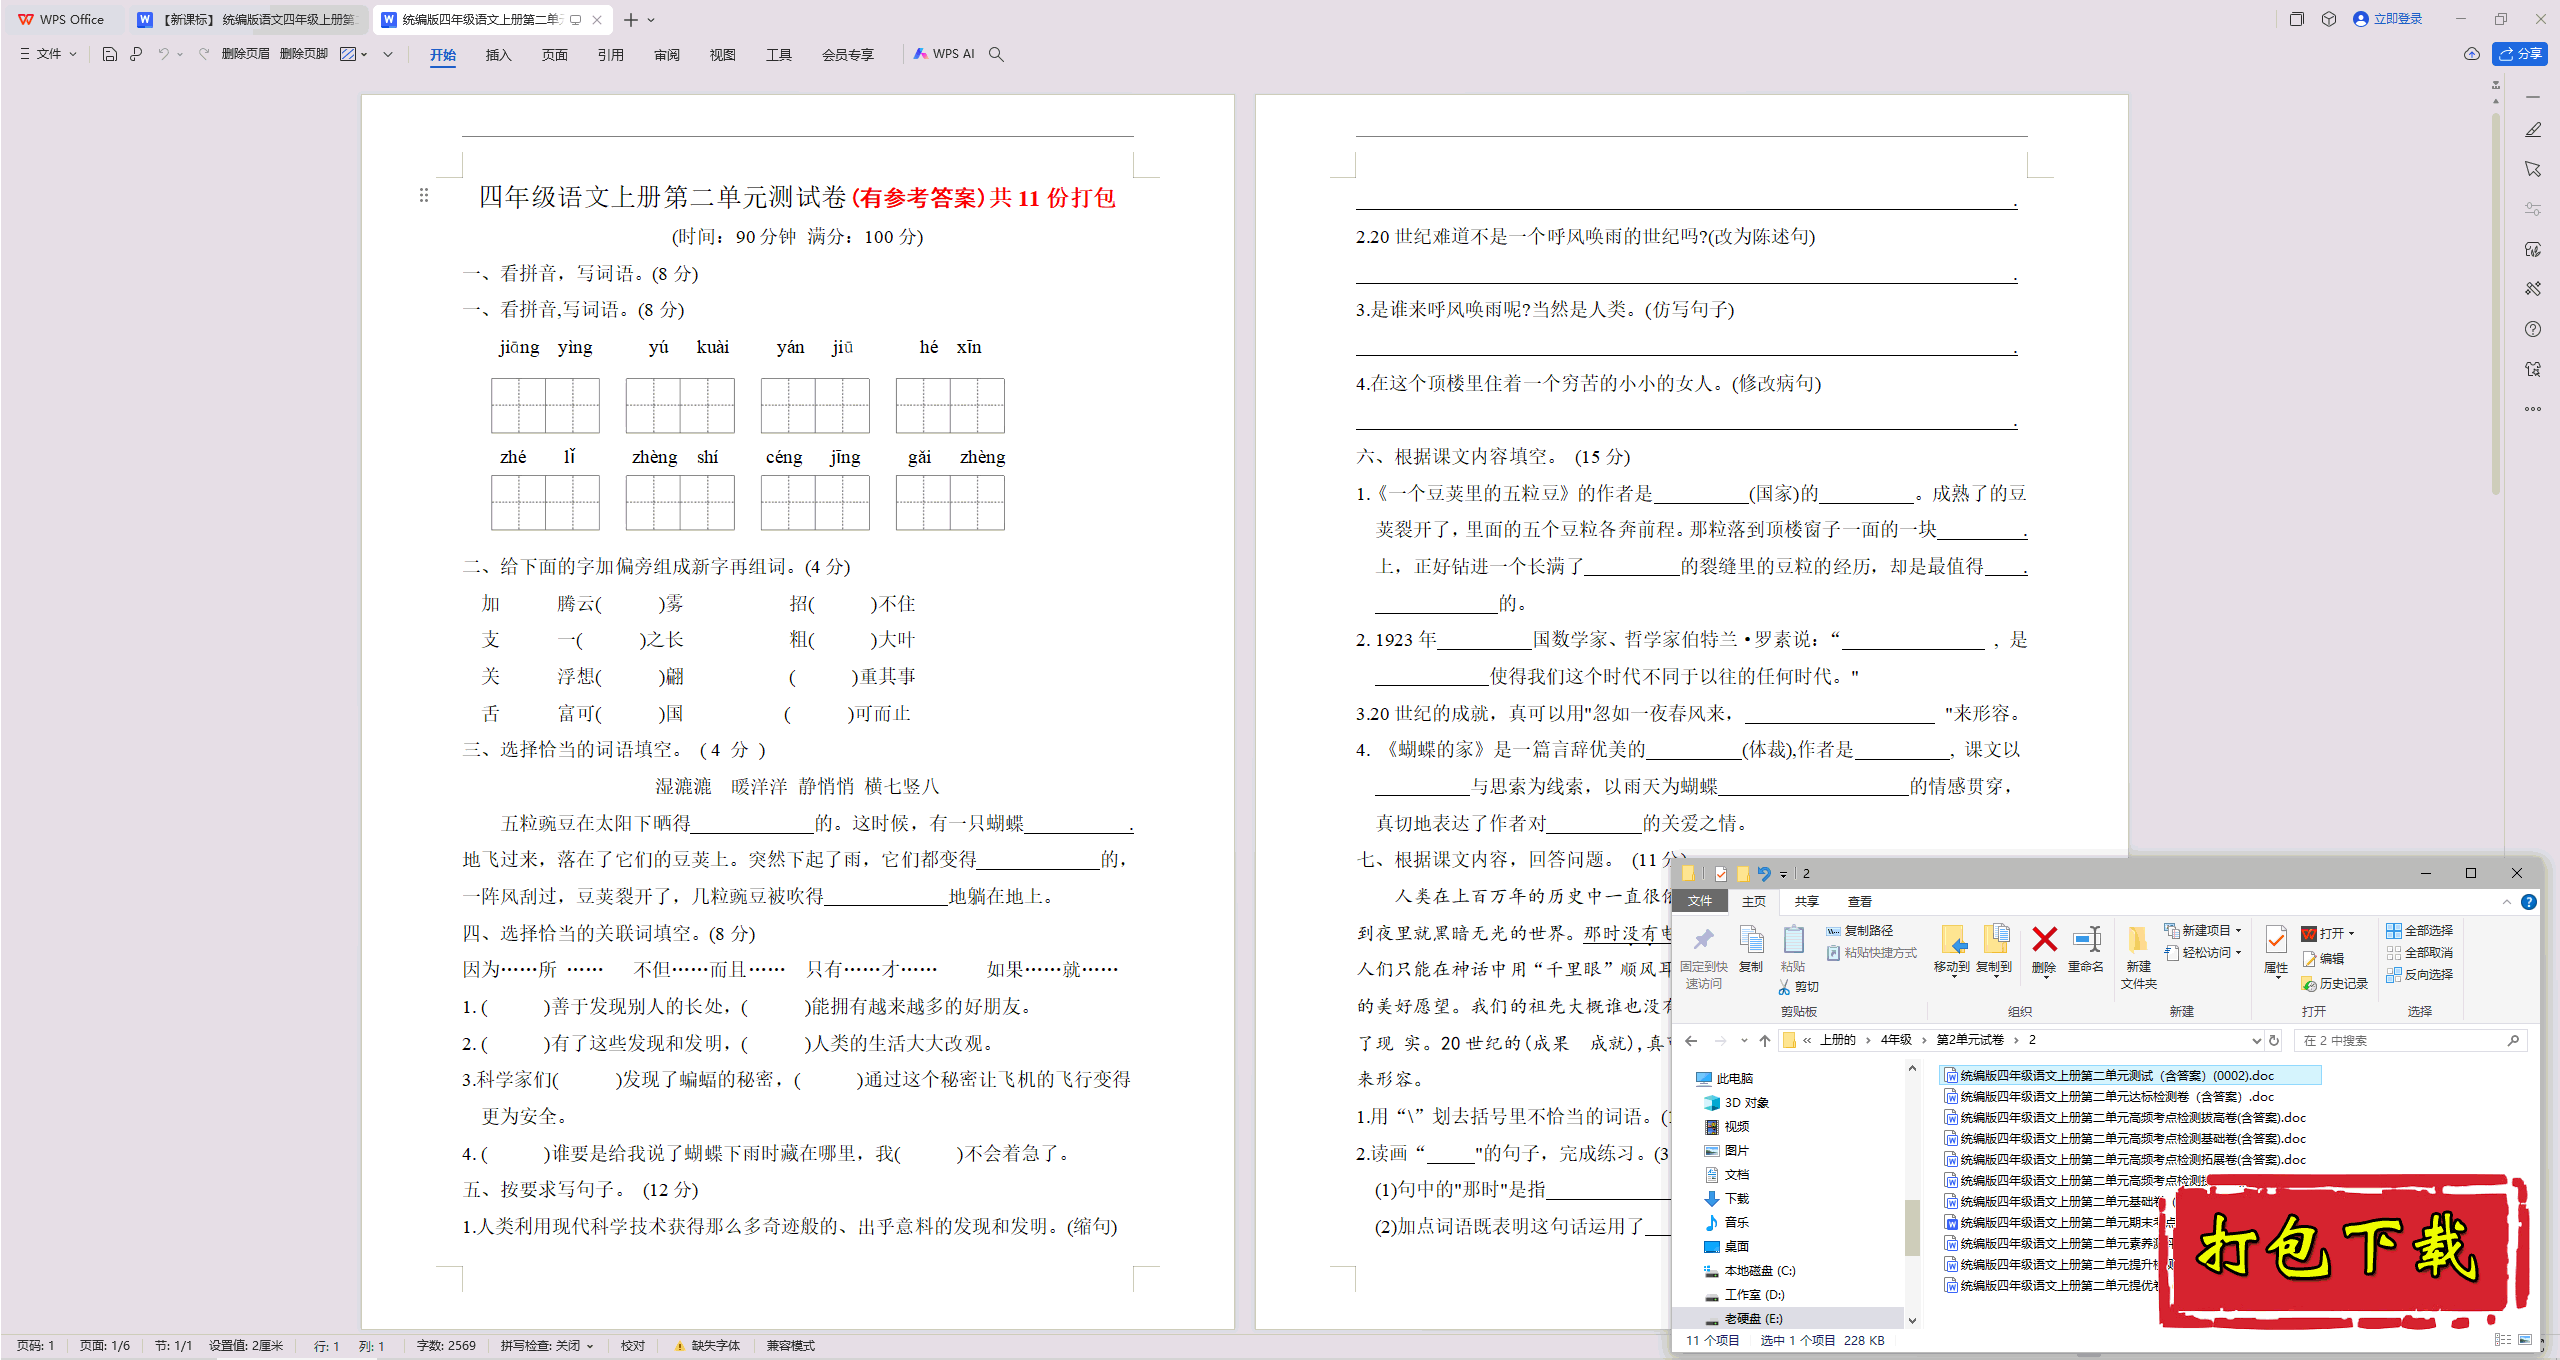Click 删除页脚 button
This screenshot has height=1360, width=2560.
click(304, 54)
